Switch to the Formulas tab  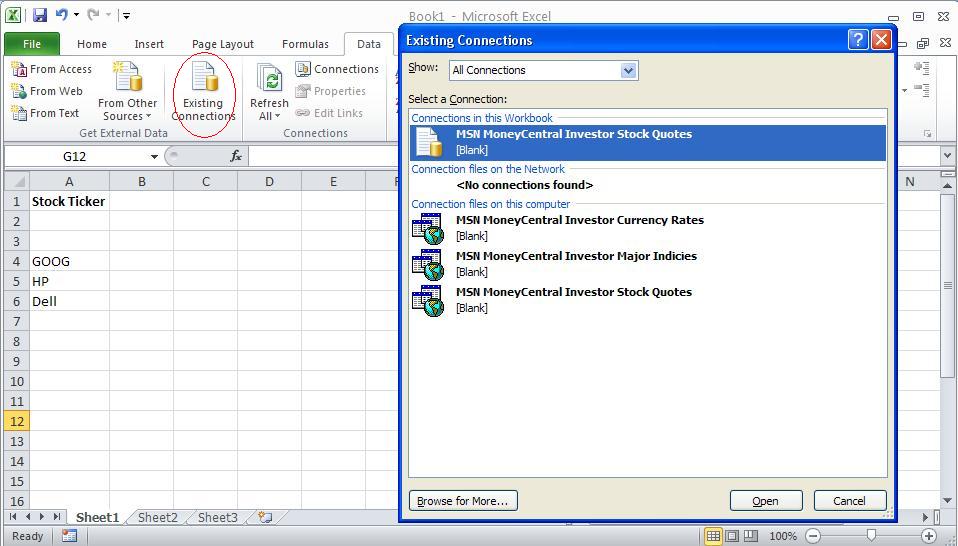305,44
